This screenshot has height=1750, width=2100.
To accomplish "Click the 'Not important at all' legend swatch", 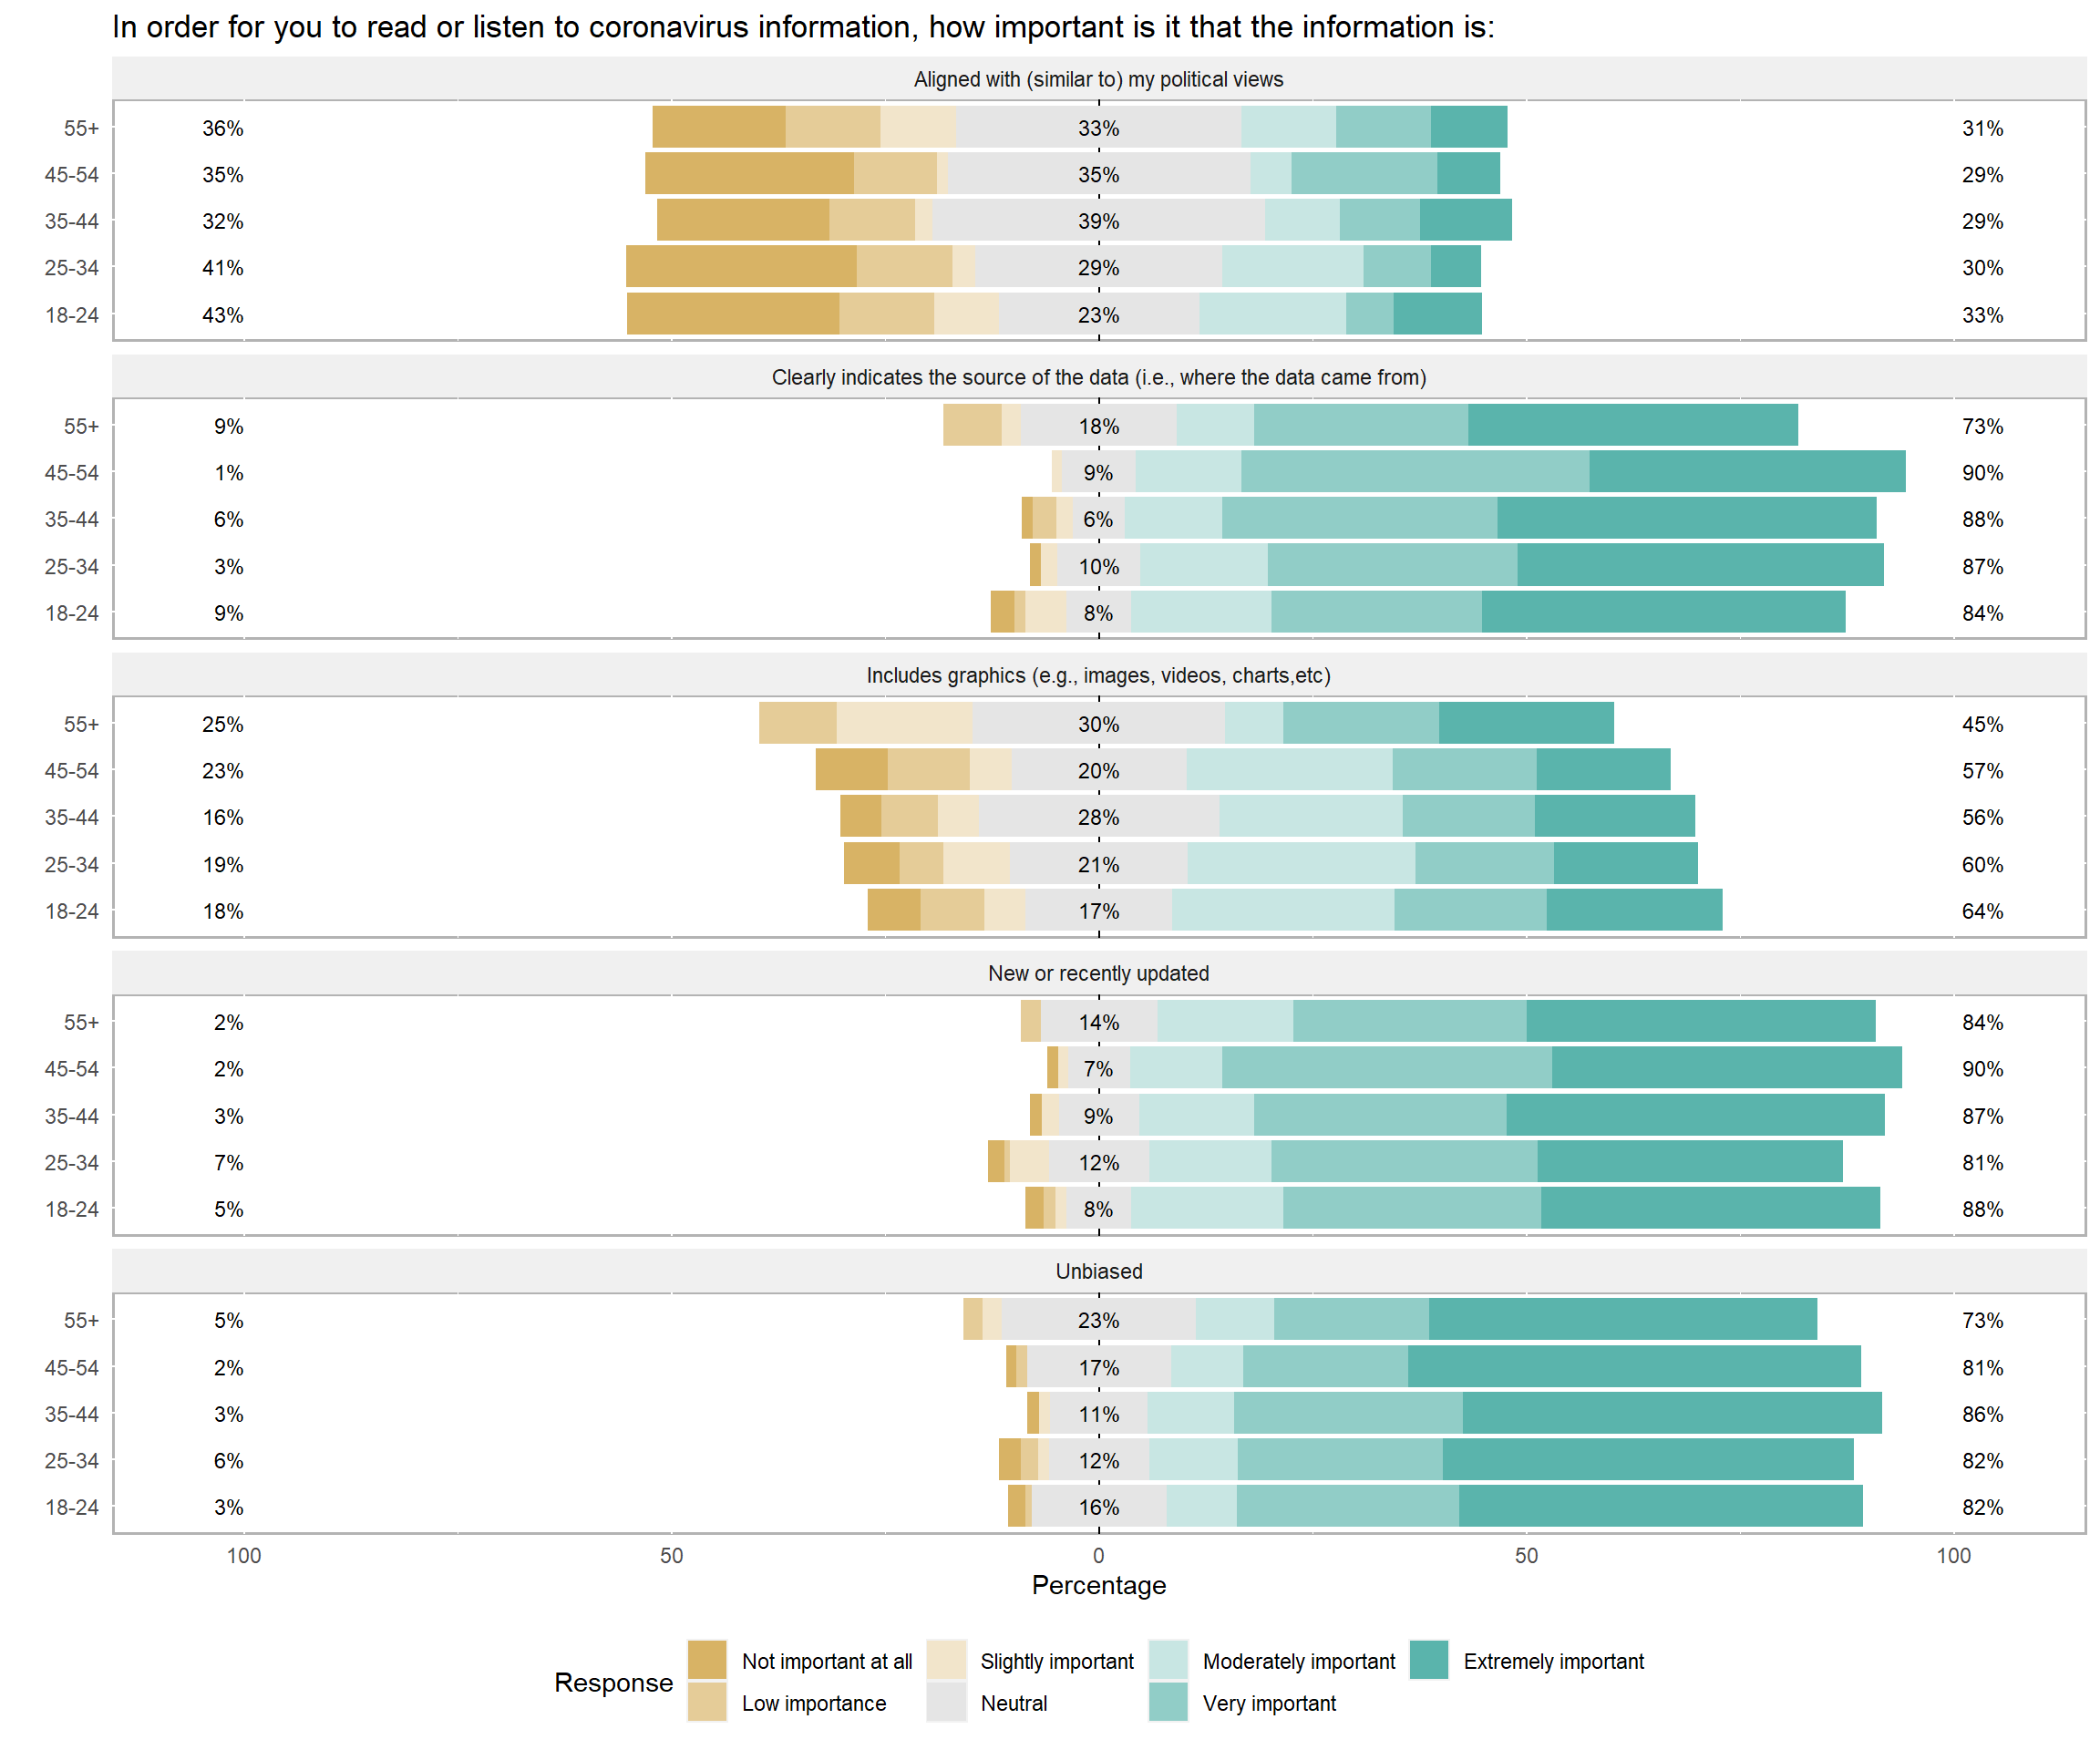I will coord(707,1660).
